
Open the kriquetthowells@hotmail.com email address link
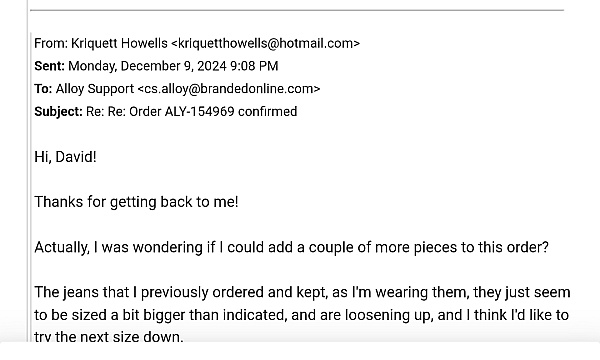[x=267, y=43]
